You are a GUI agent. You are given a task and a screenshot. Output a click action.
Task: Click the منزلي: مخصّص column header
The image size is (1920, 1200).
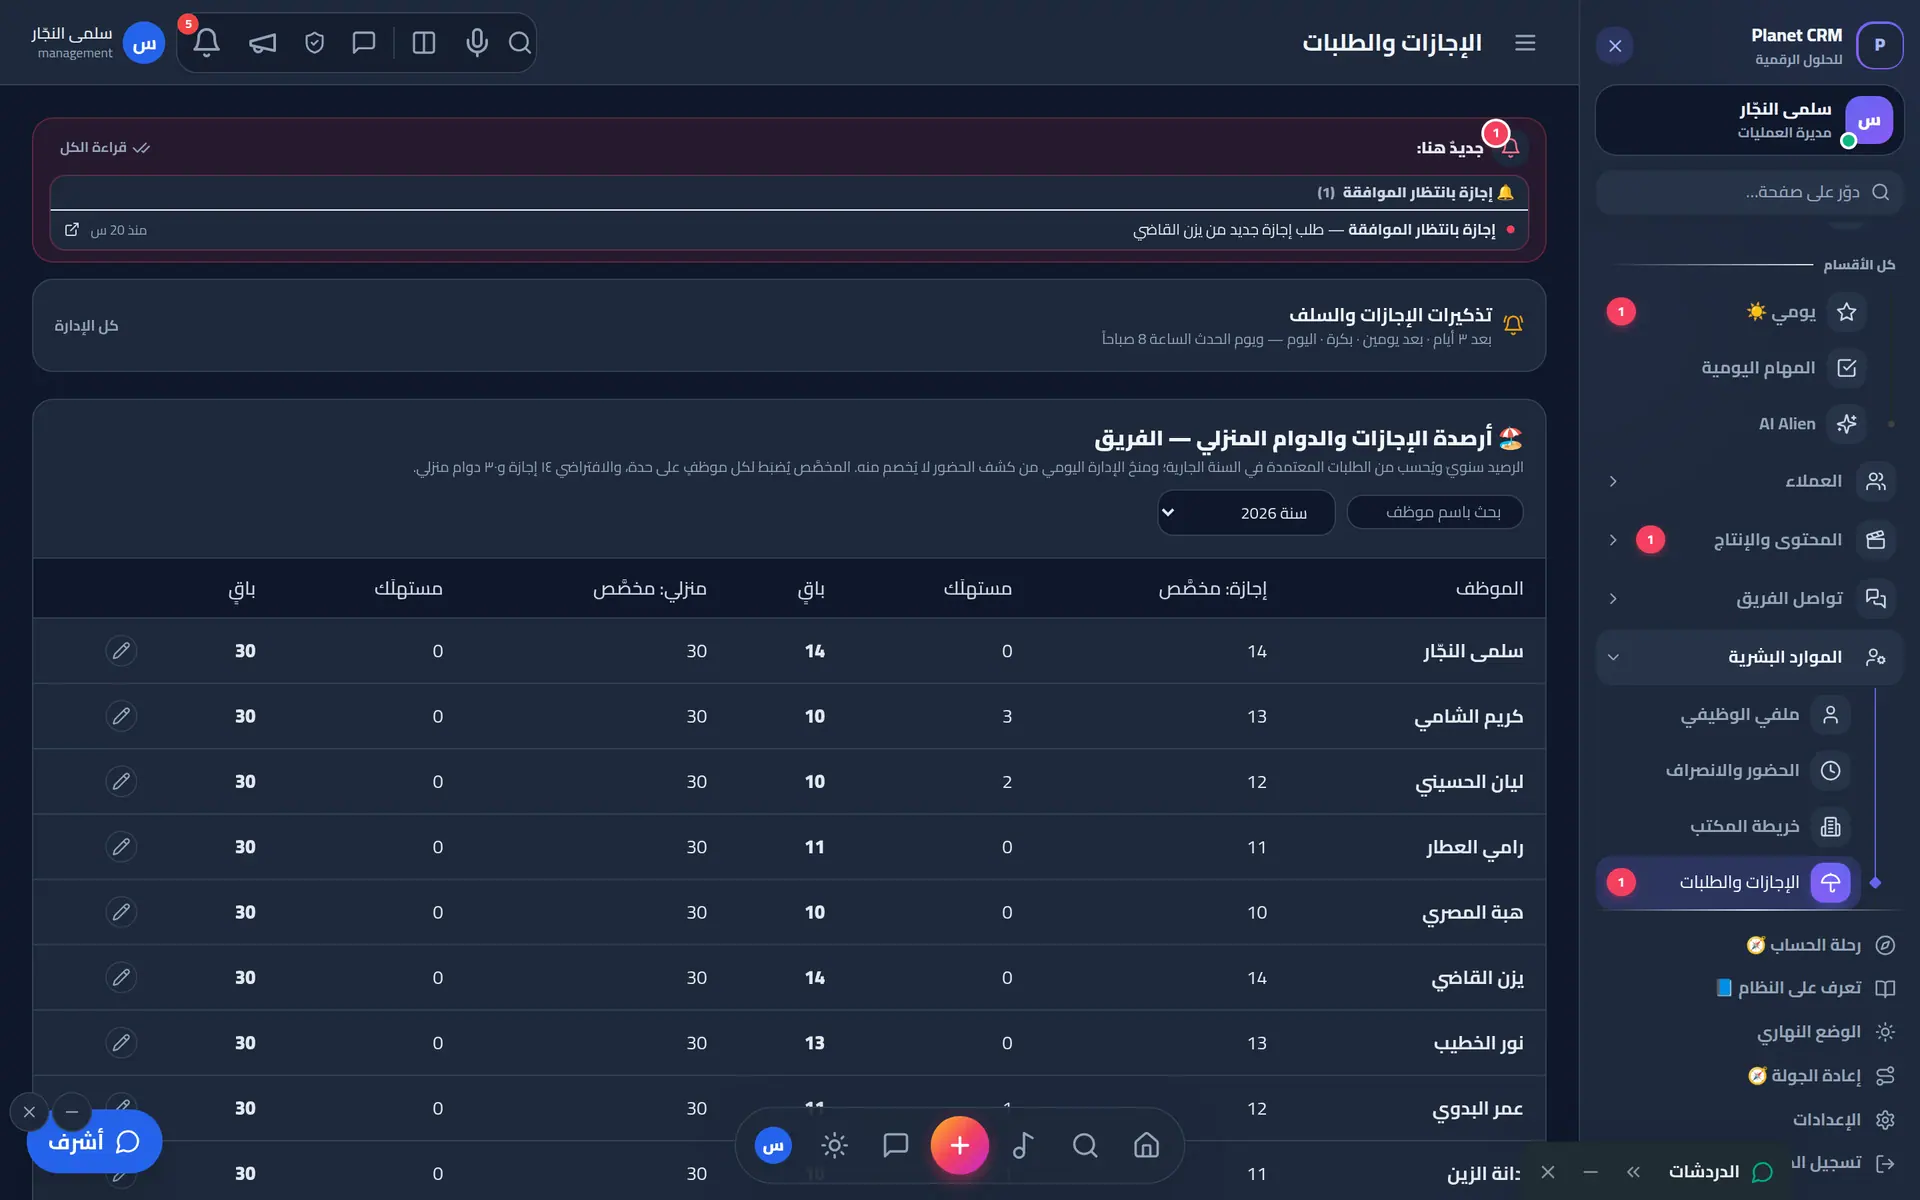650,588
